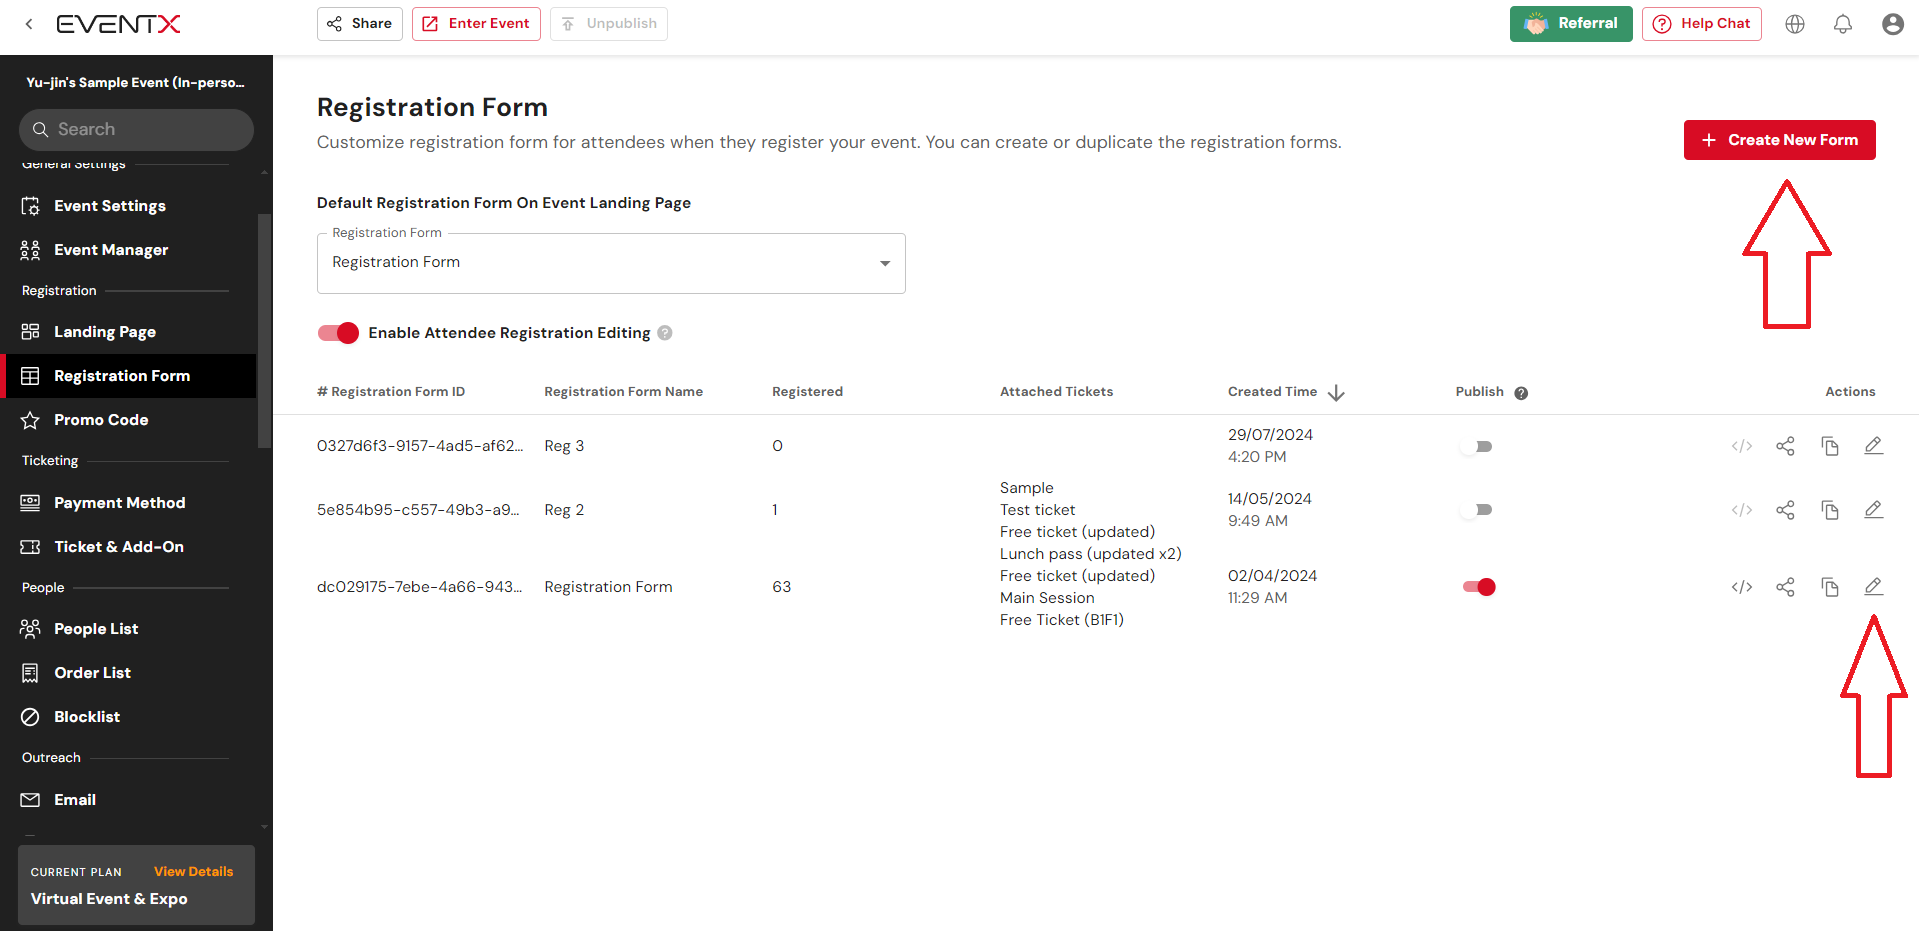Edit the Registration Form row with pencil icon
This screenshot has height=931, width=1919.
pos(1874,587)
